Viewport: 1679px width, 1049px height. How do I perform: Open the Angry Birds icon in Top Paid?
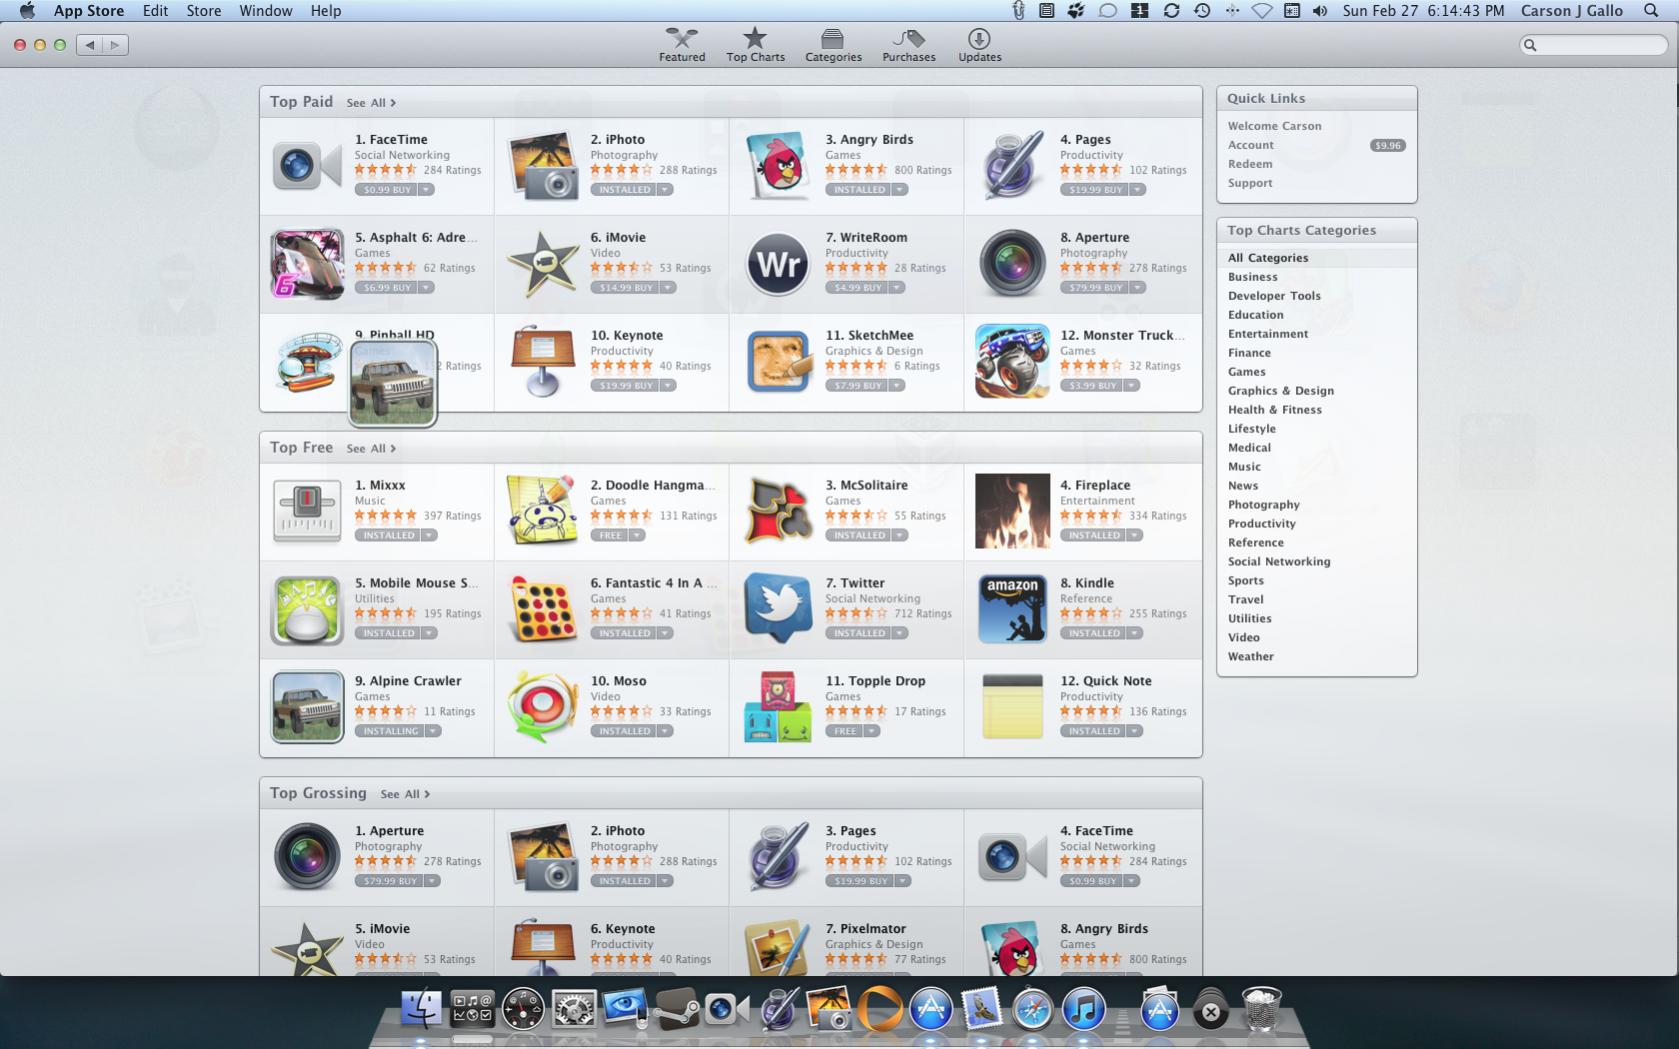(x=778, y=166)
